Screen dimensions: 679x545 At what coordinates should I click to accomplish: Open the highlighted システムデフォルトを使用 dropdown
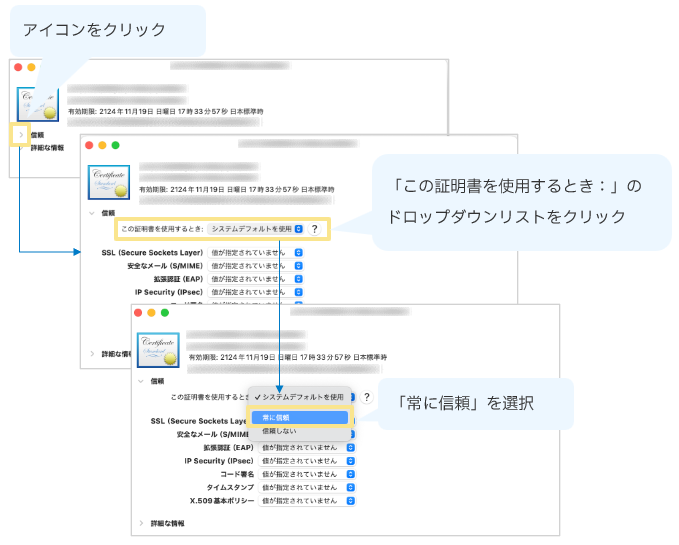tap(257, 229)
